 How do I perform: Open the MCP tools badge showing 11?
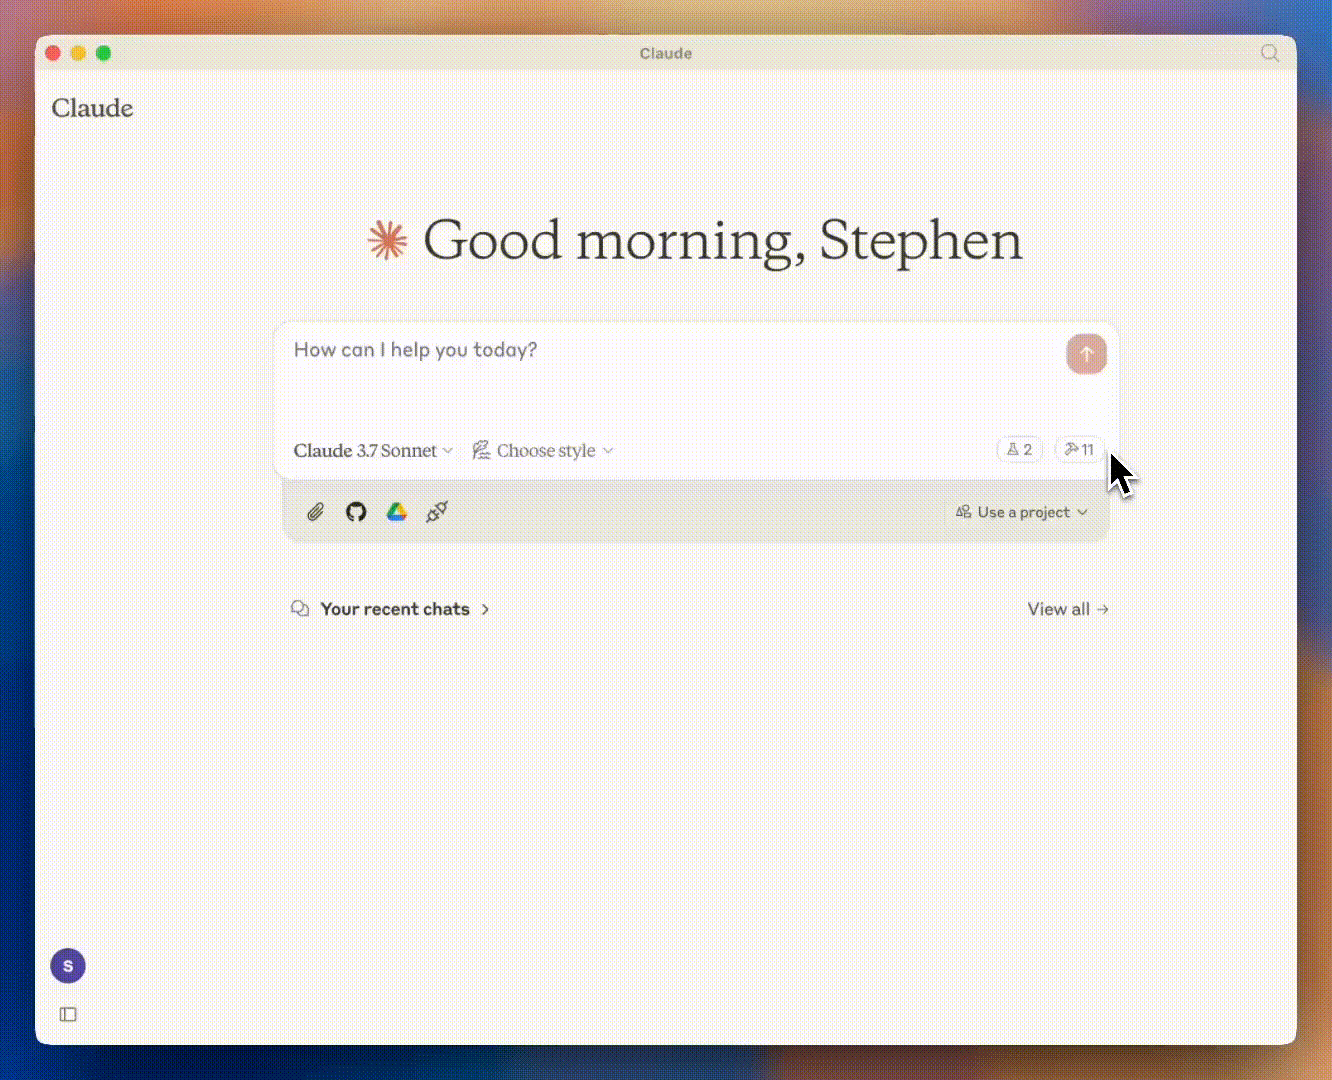tap(1079, 450)
